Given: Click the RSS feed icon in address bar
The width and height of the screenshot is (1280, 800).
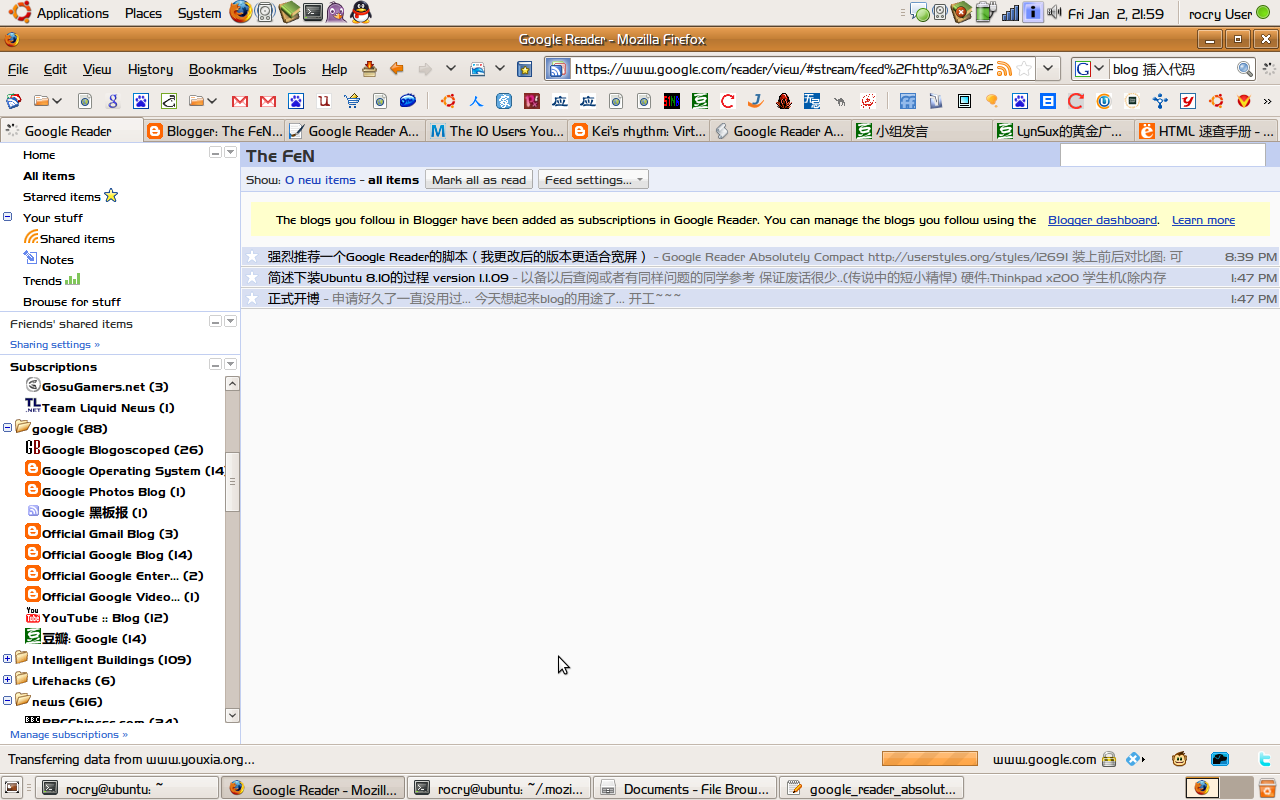Looking at the screenshot, I should pyautogui.click(x=1004, y=69).
